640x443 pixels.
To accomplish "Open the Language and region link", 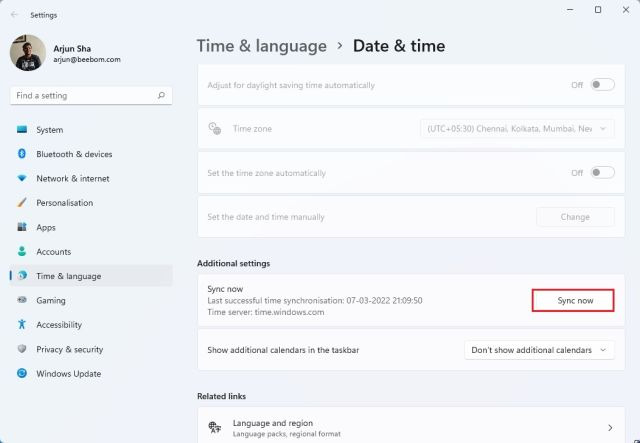I will (x=411, y=425).
